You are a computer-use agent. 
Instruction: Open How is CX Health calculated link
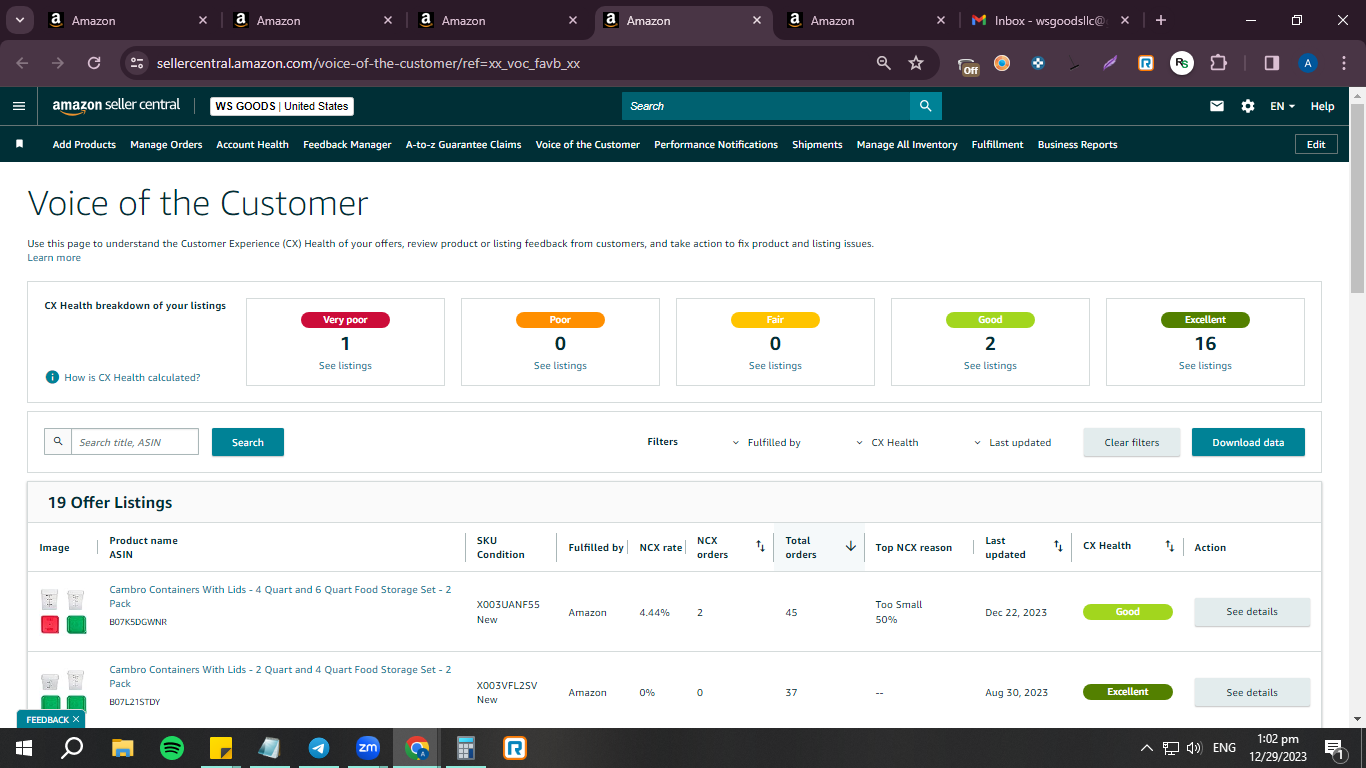[x=132, y=378]
